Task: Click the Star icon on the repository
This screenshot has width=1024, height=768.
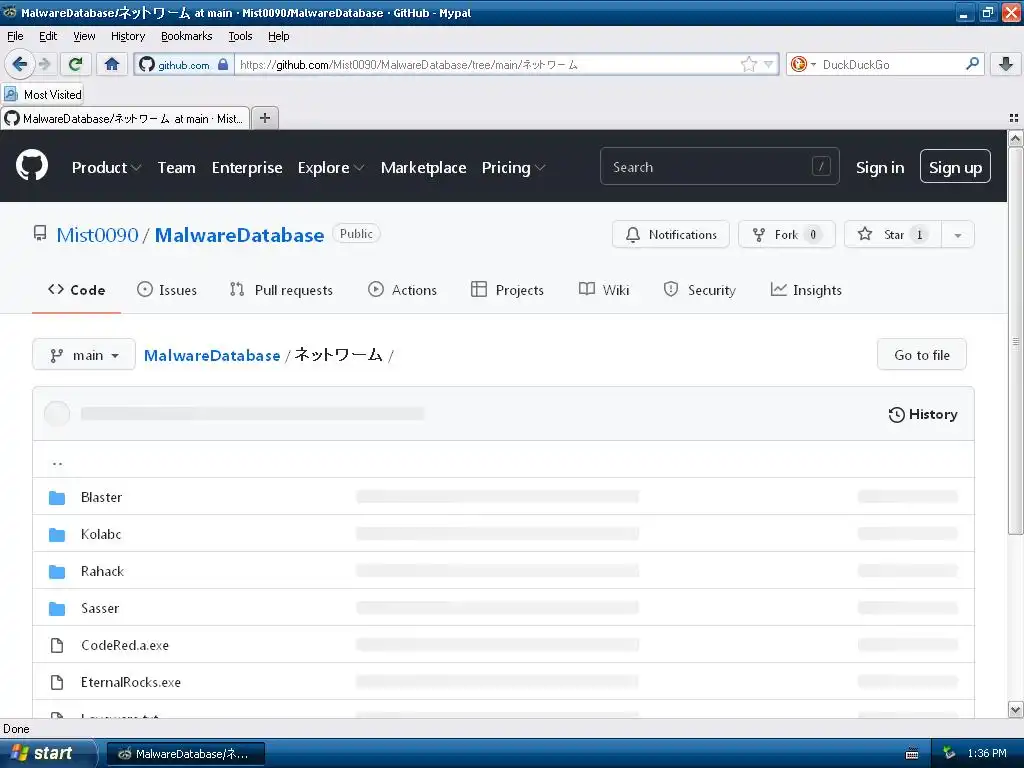Action: [x=865, y=234]
